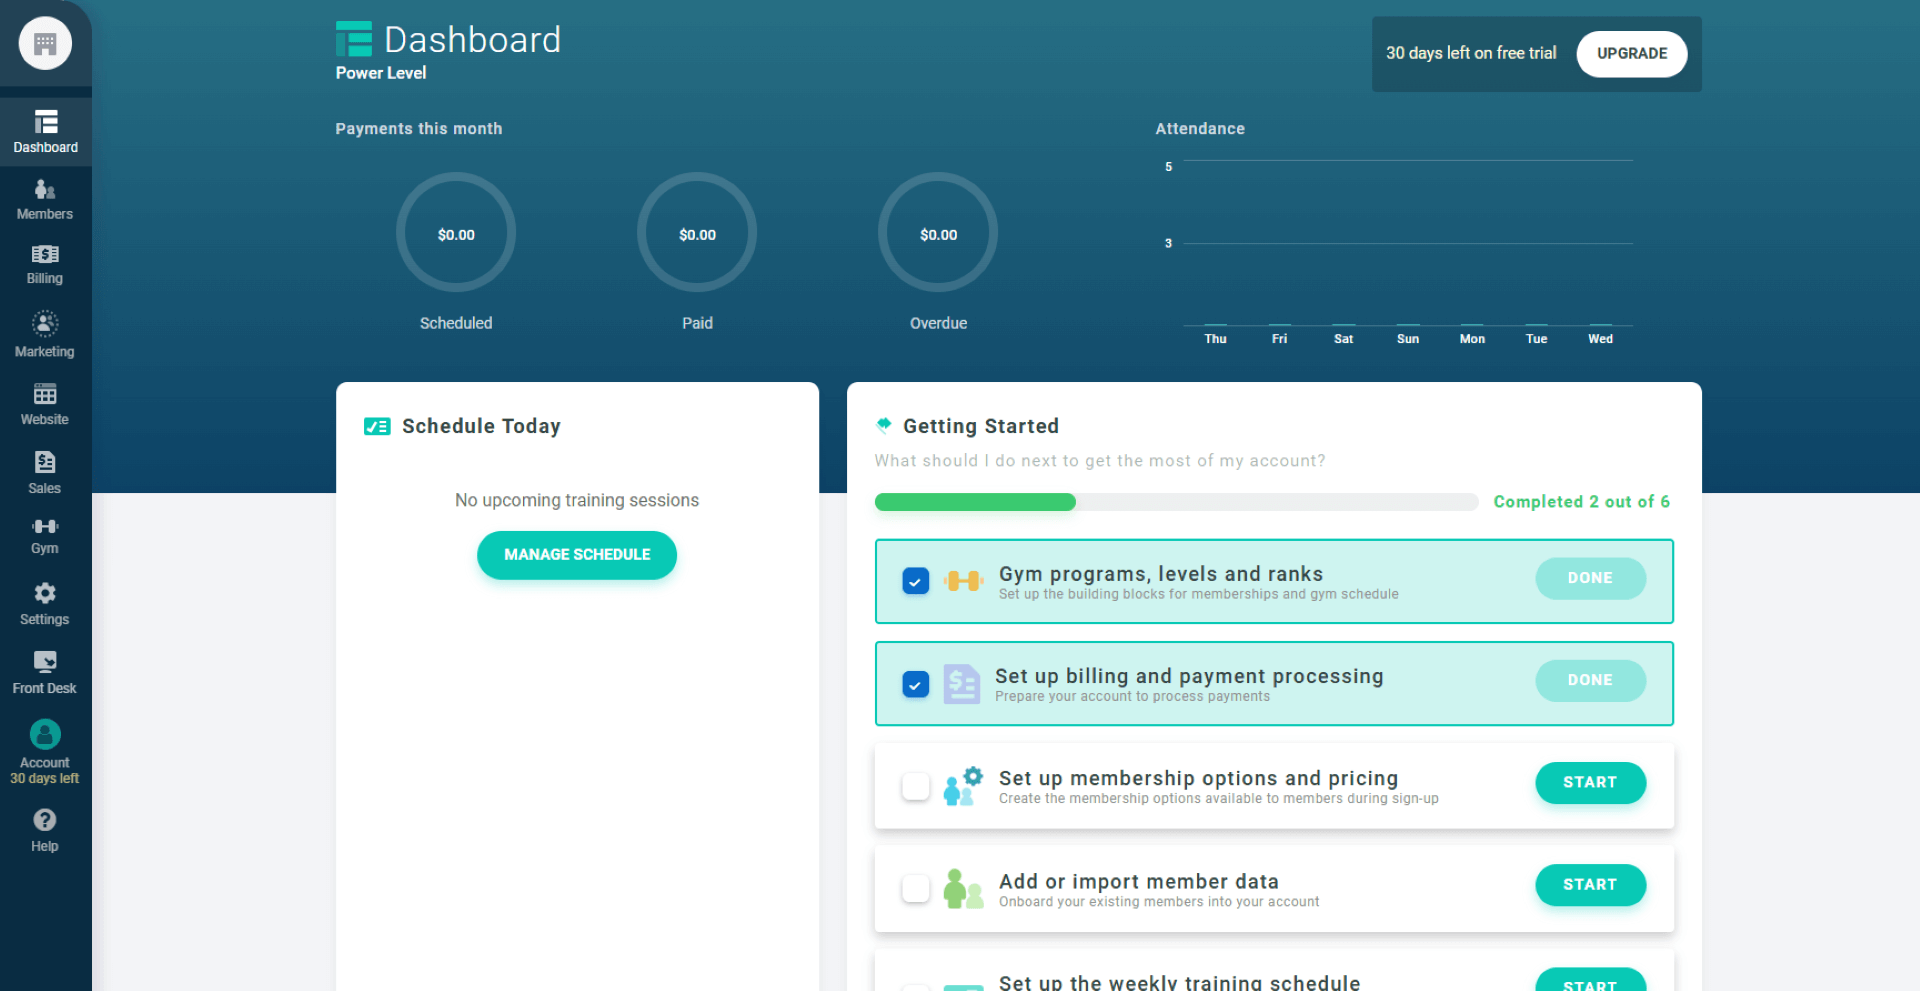1920x991 pixels.
Task: Click the Getting Started progress bar
Action: [1175, 502]
